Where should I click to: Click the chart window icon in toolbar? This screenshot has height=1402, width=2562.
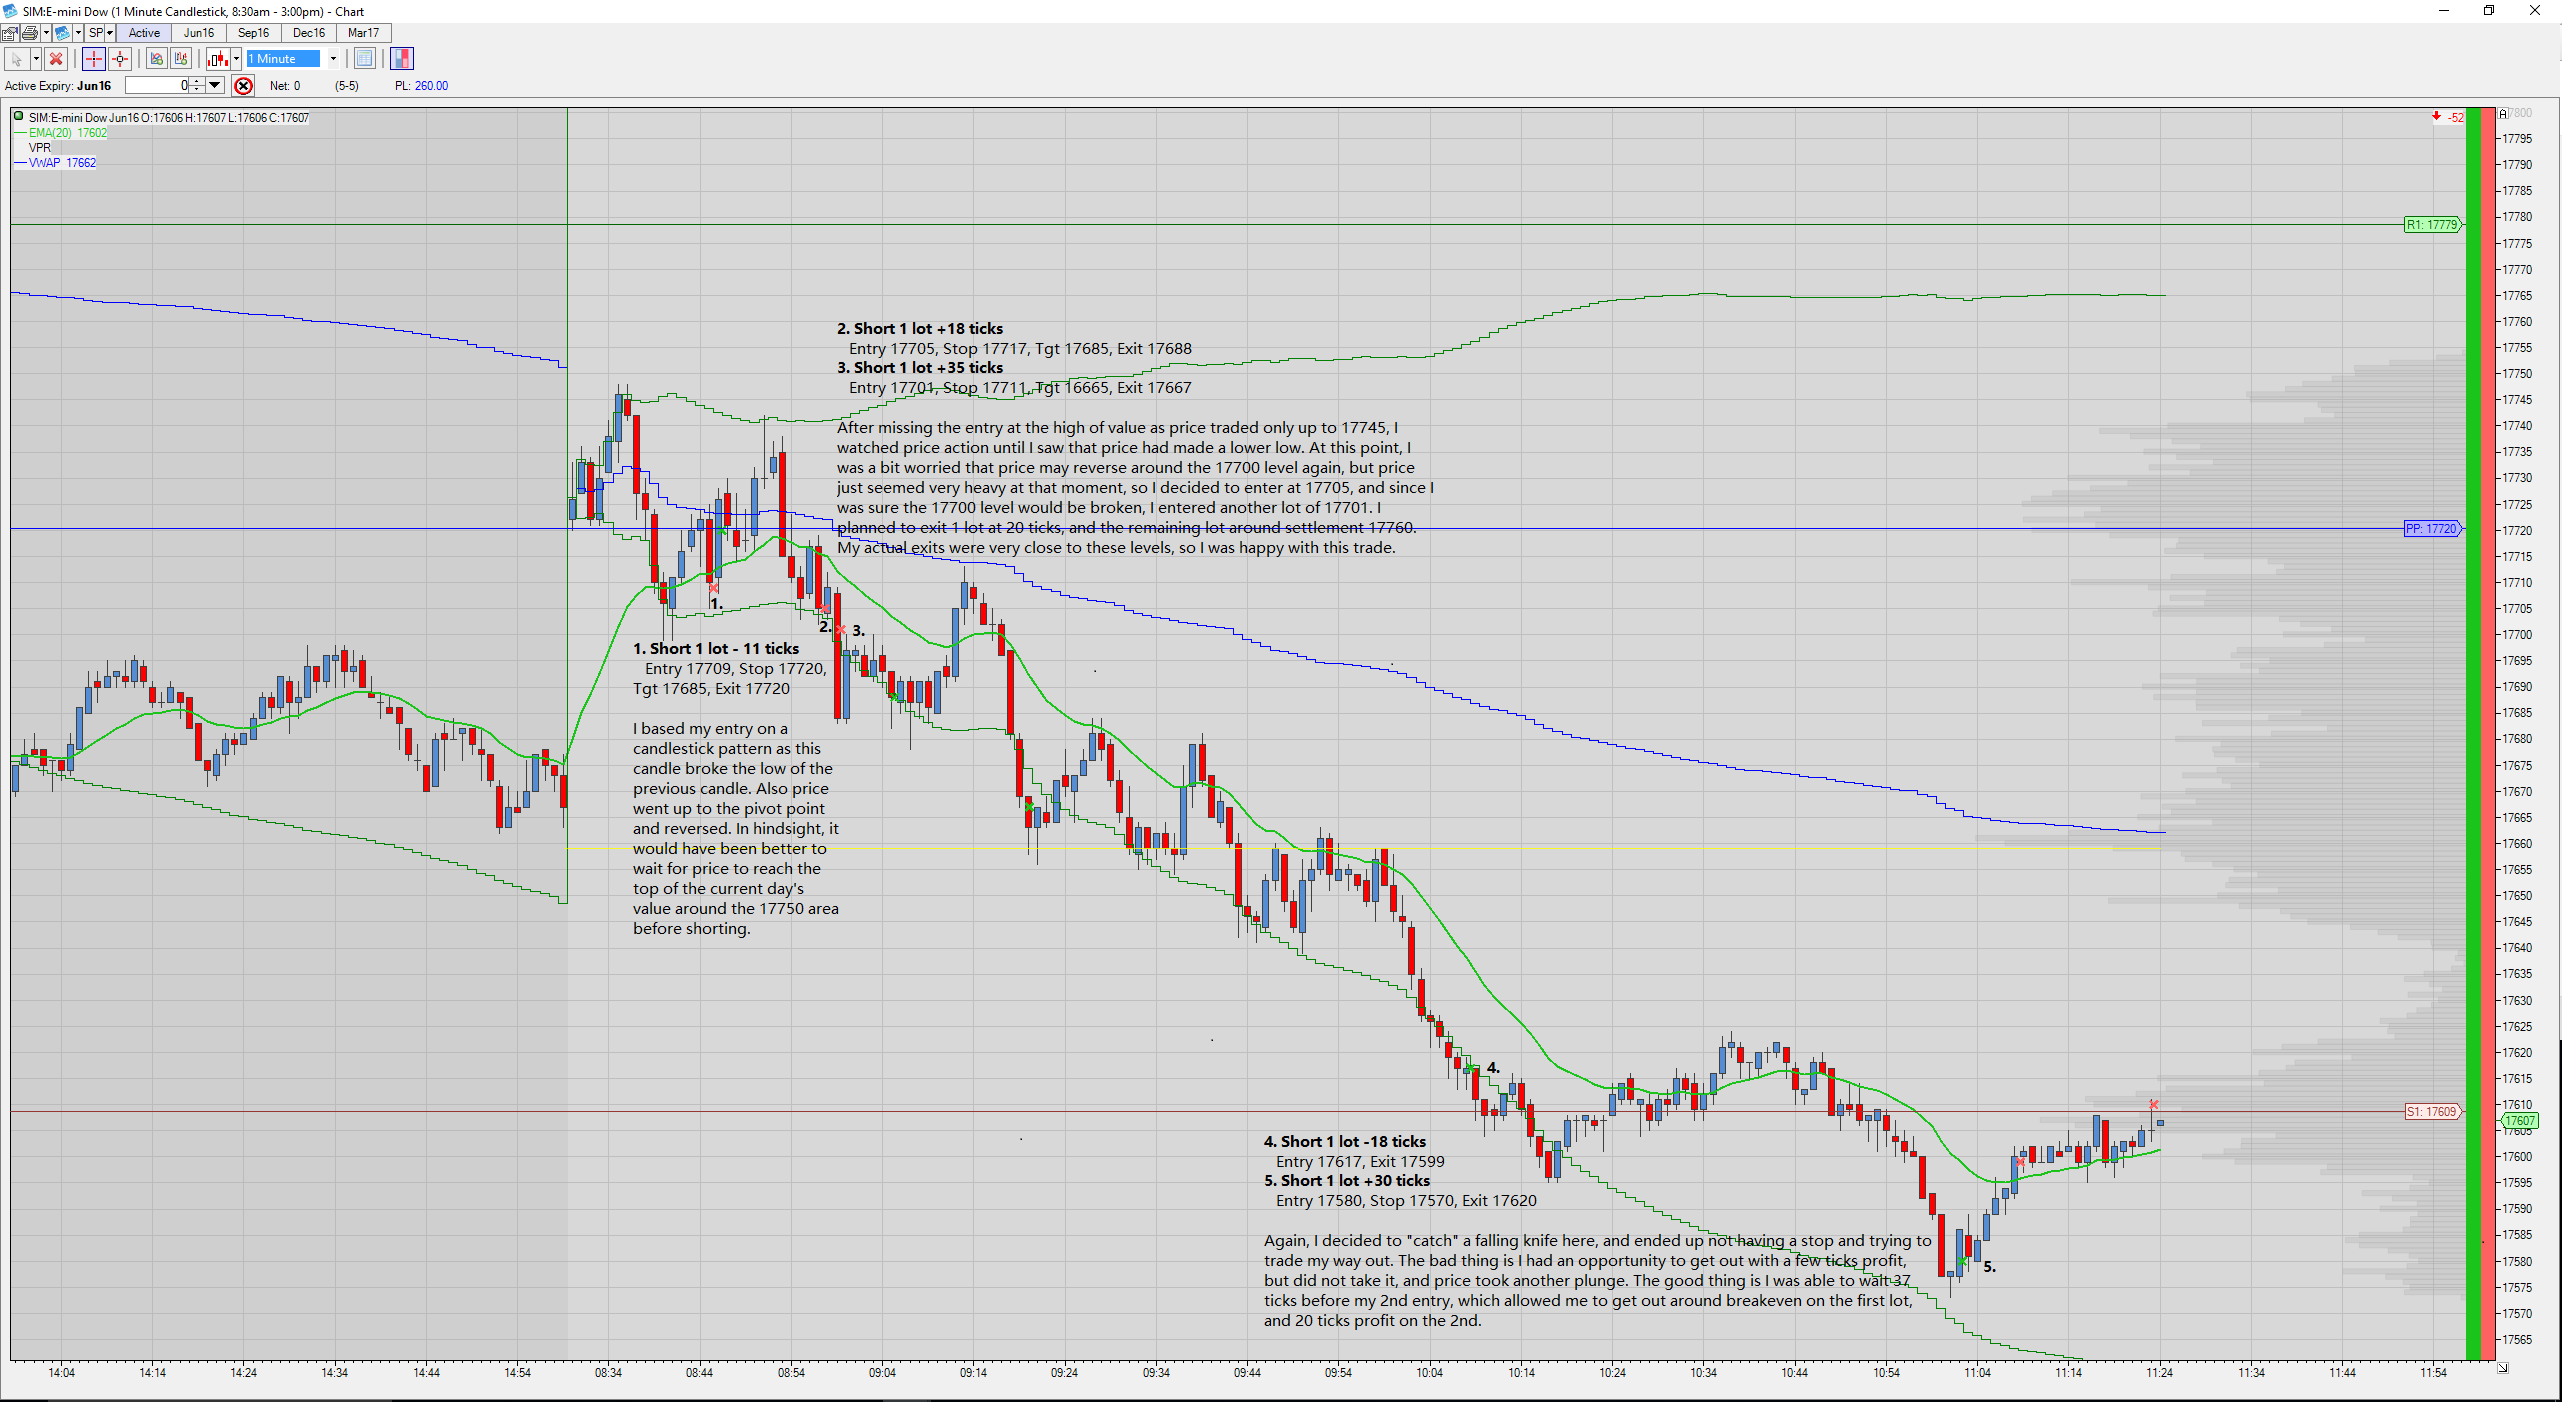pyautogui.click(x=62, y=33)
